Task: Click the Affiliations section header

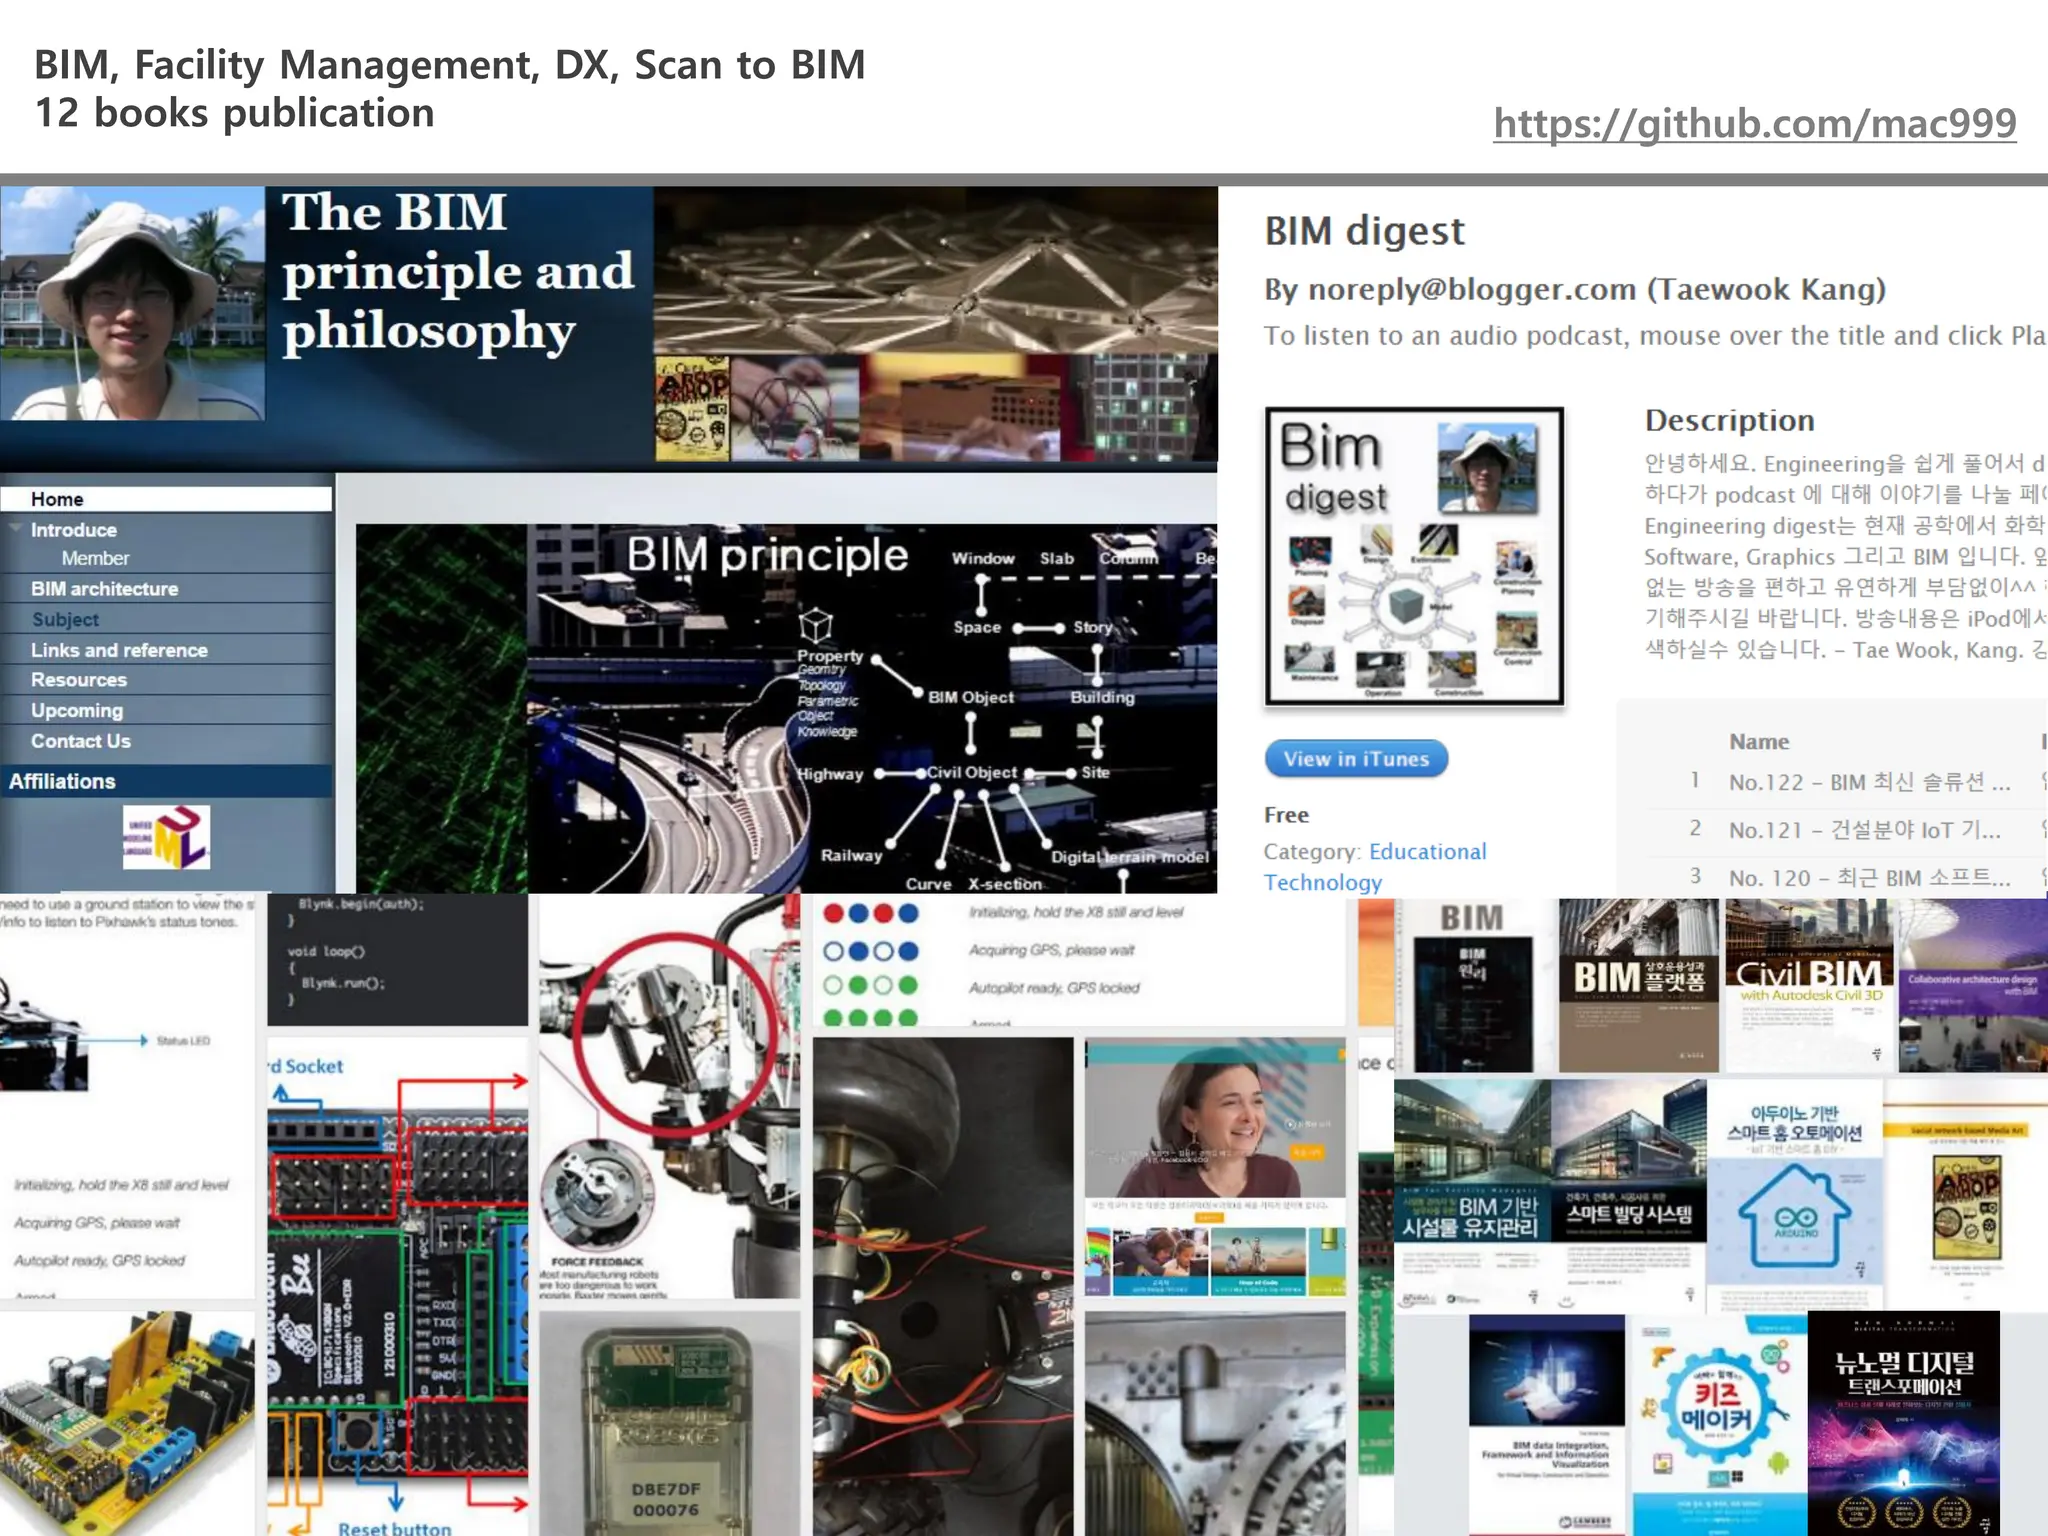Action: [166, 781]
